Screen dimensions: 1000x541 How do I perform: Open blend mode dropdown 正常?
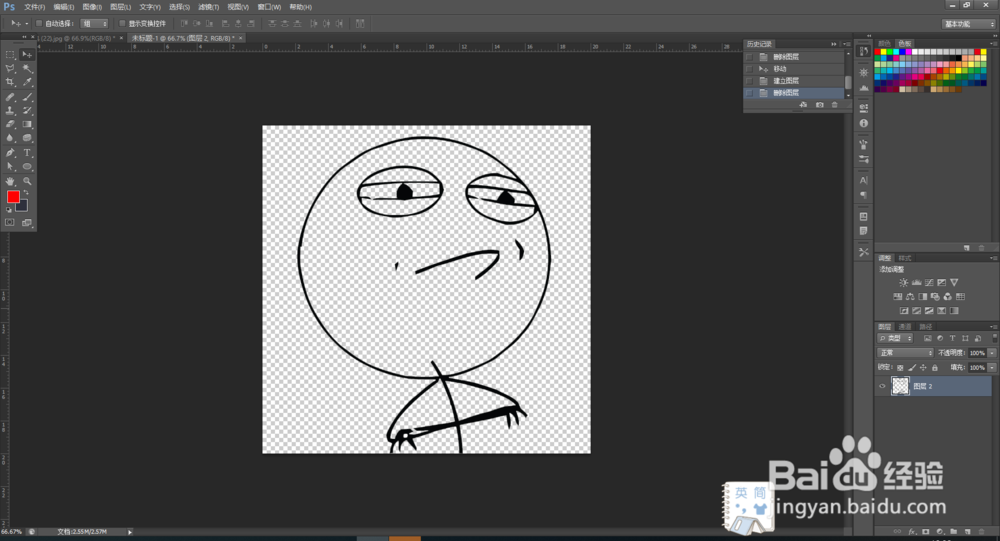click(x=906, y=353)
